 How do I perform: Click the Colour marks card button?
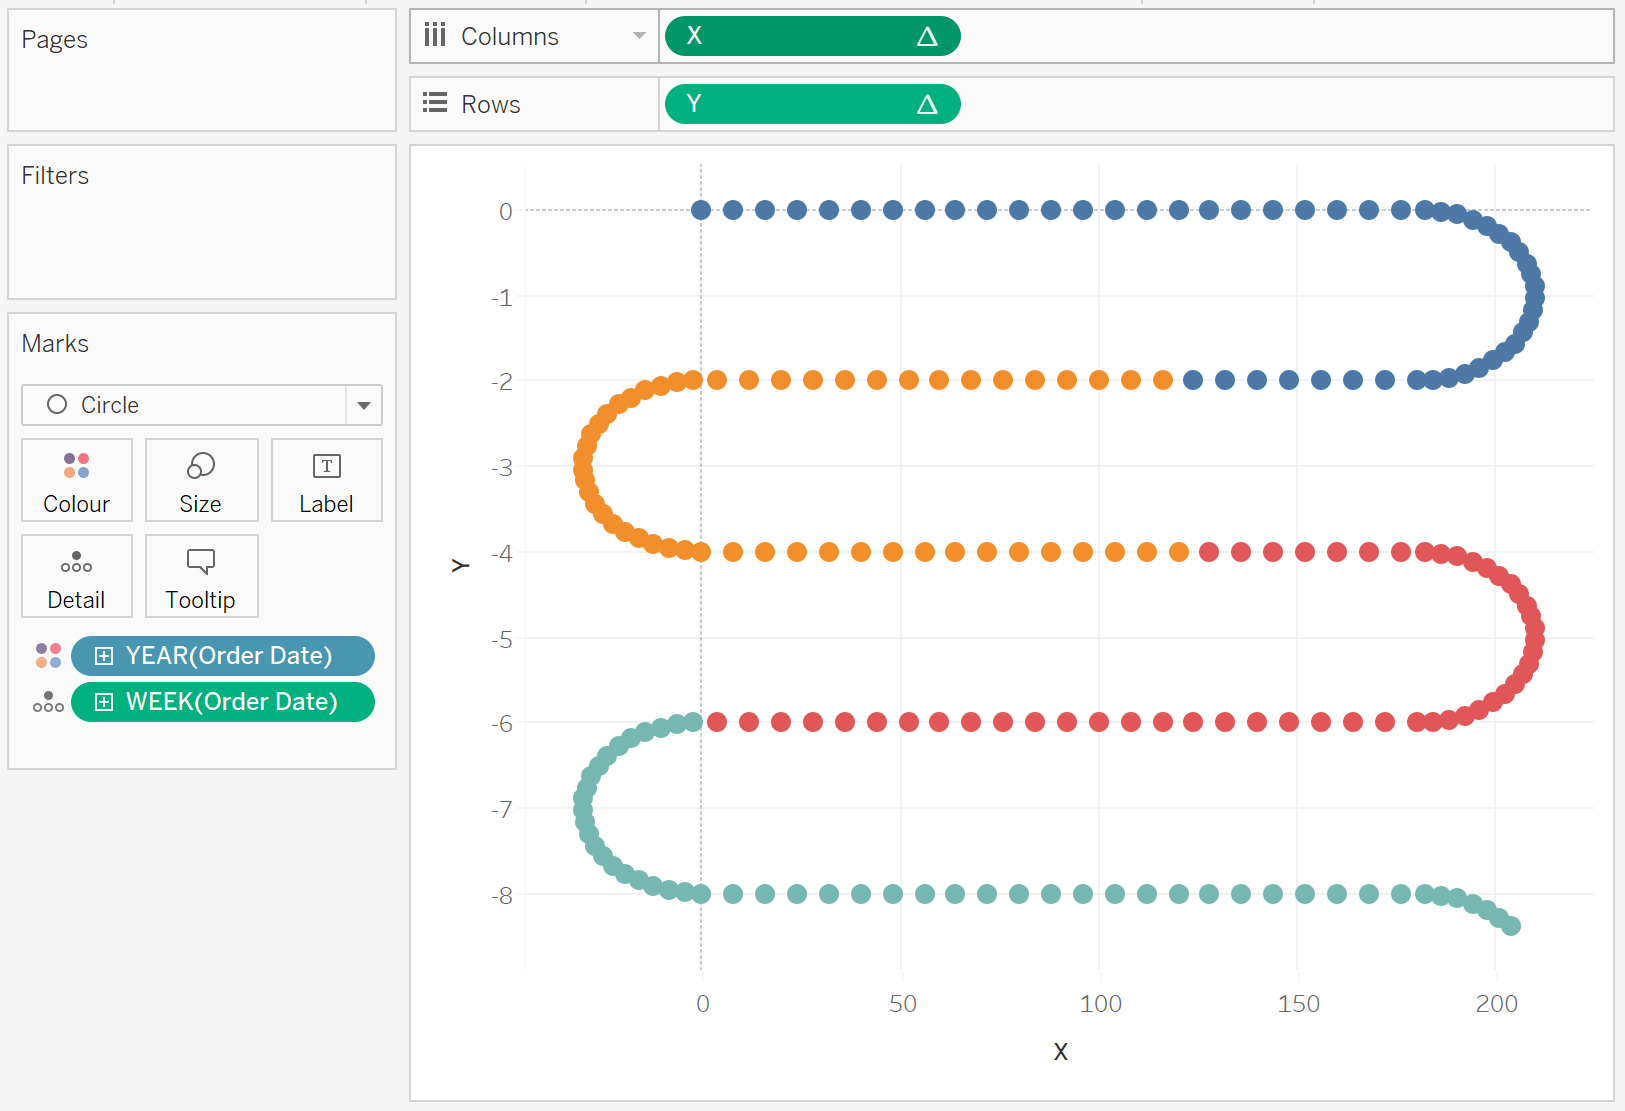(77, 480)
